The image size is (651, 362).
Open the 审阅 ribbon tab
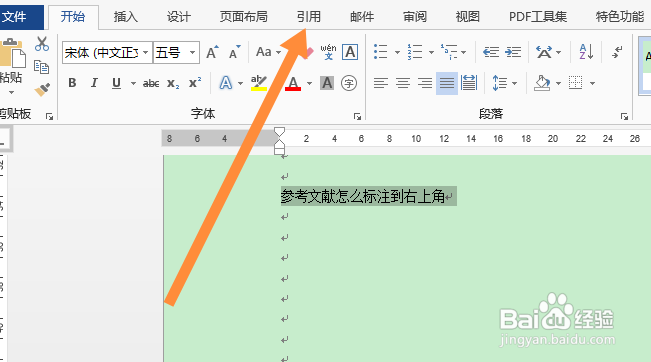tap(415, 17)
